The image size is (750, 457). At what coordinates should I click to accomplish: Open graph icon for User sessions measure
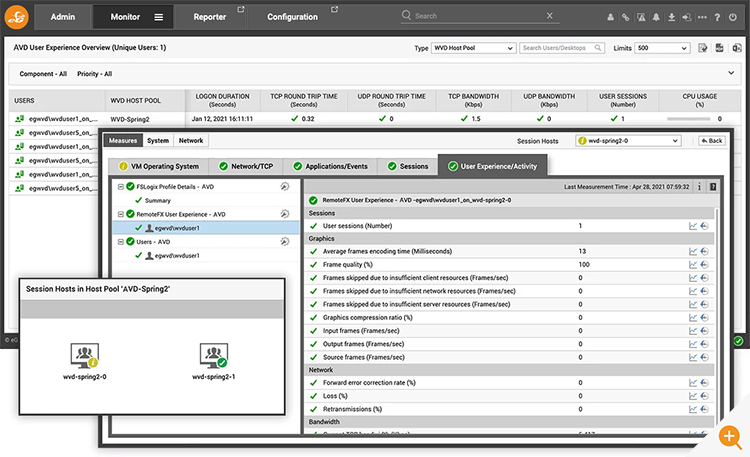pyautogui.click(x=693, y=226)
